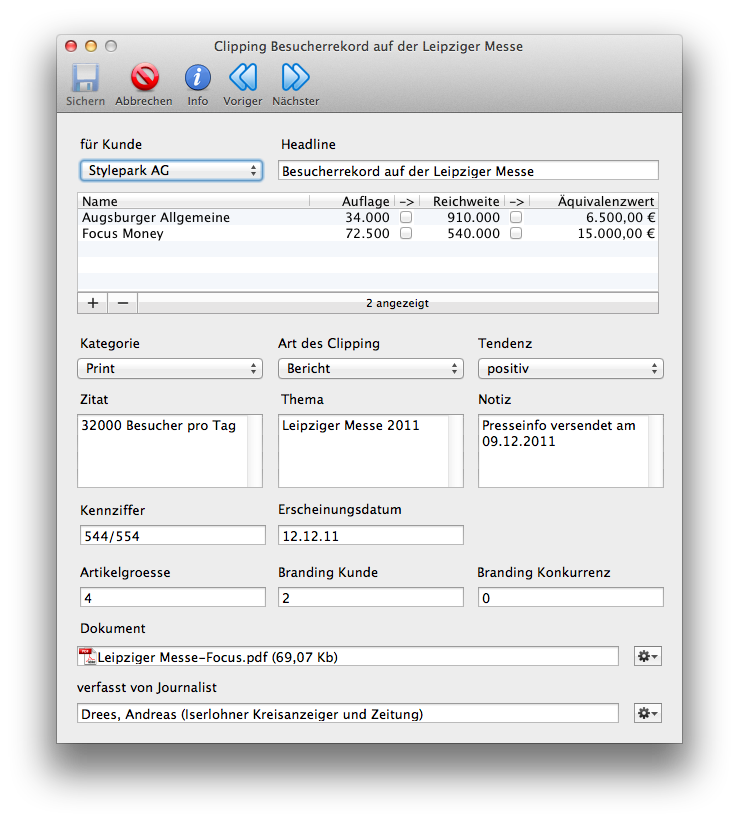Click into the Headline input field

[468, 170]
